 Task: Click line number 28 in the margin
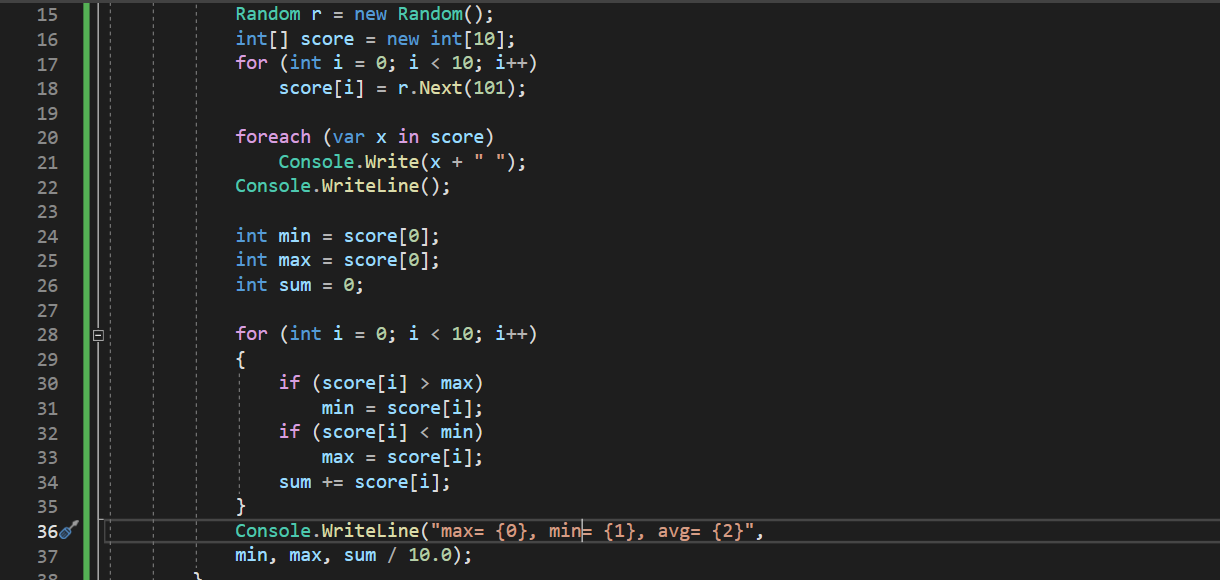point(47,334)
